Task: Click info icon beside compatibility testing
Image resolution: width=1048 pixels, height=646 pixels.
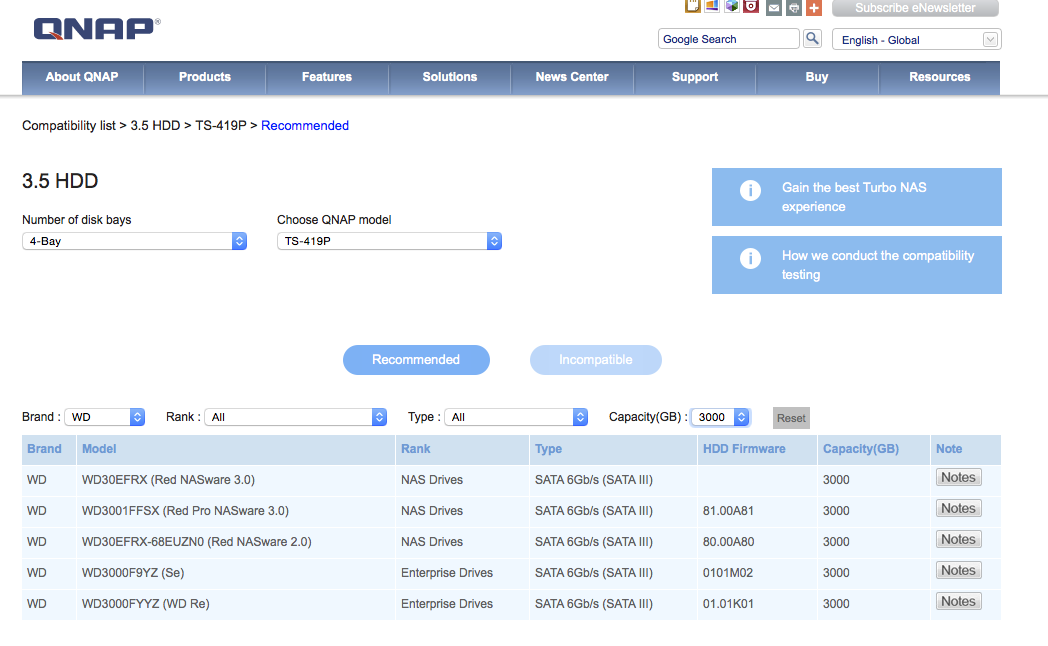Action: click(x=750, y=258)
